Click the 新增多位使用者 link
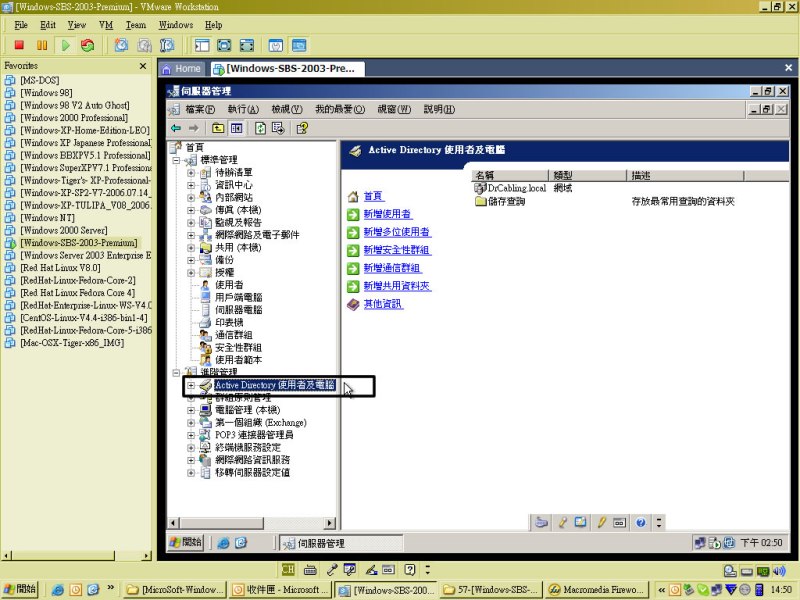The width and height of the screenshot is (800, 600). (x=397, y=232)
